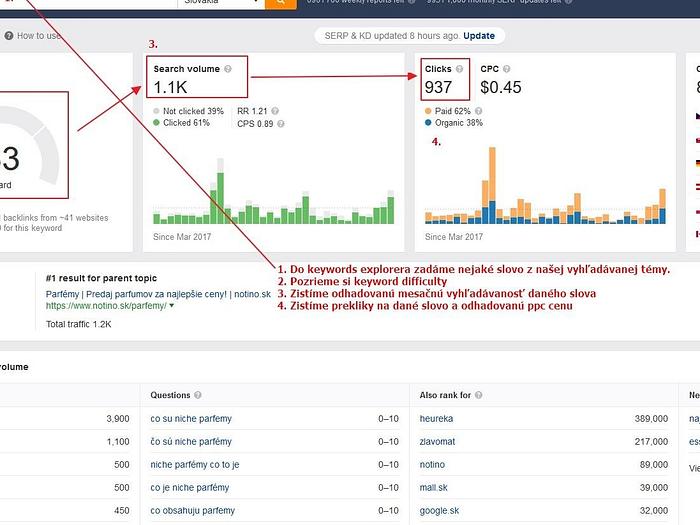The height and width of the screenshot is (525, 700).
Task: Click the Questions column help icon
Action: point(198,396)
